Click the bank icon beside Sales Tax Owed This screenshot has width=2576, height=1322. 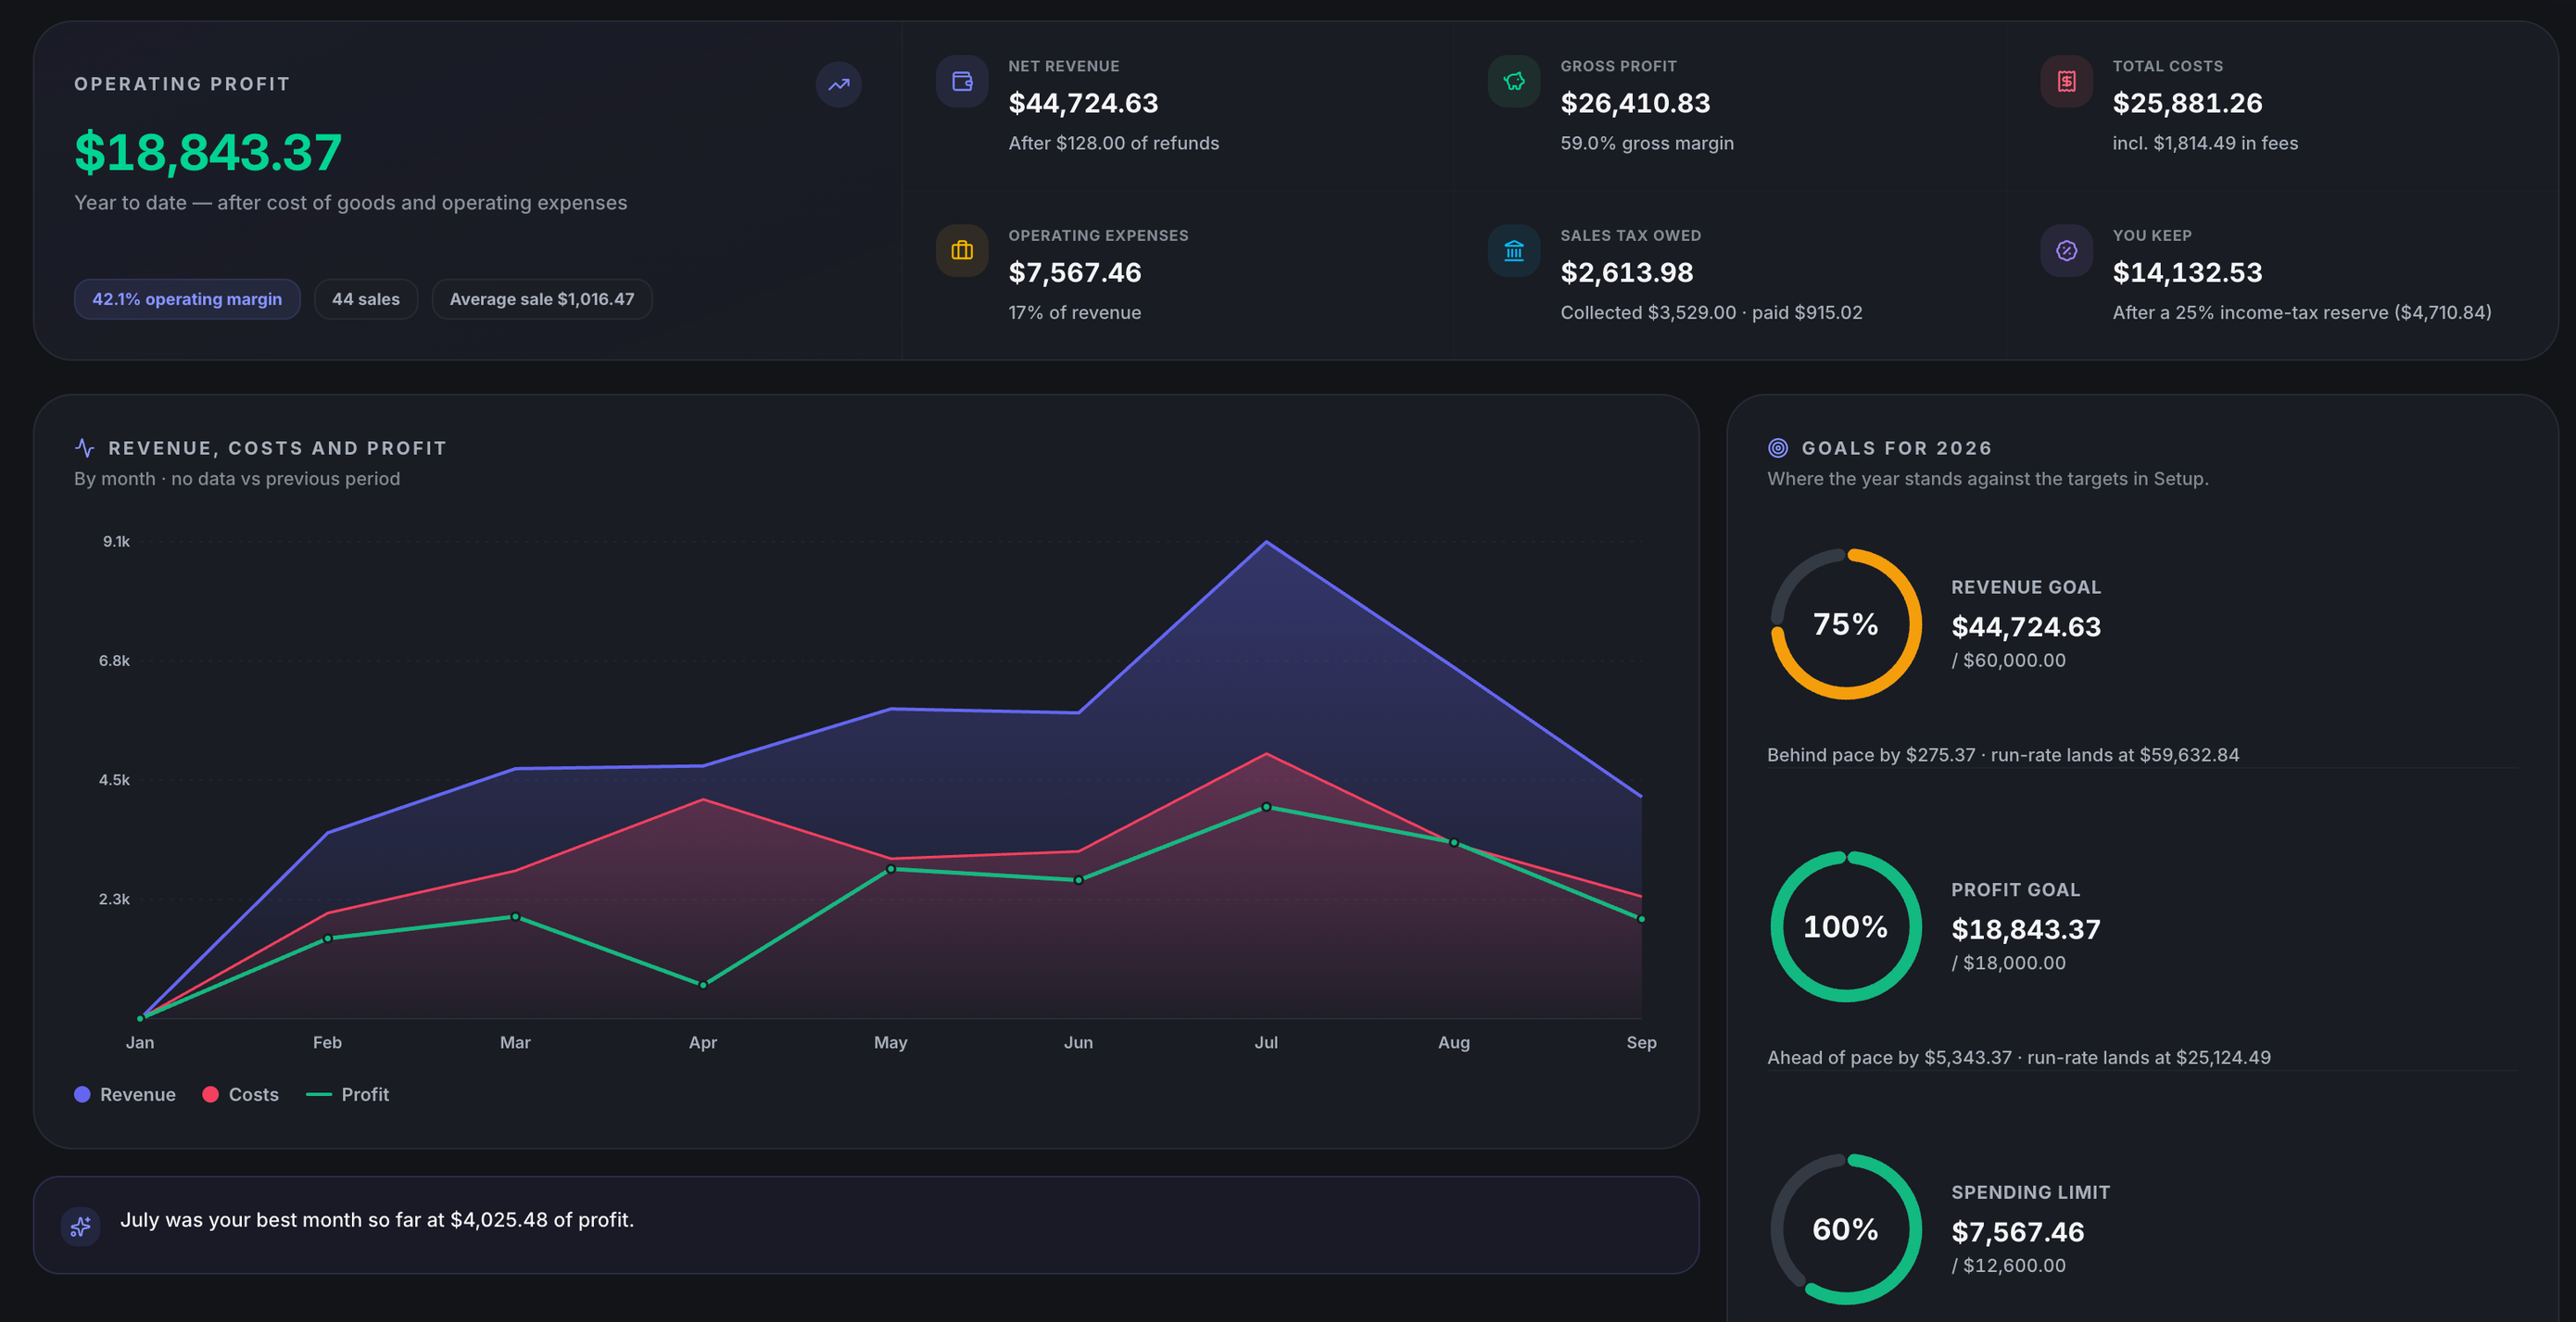point(1514,250)
